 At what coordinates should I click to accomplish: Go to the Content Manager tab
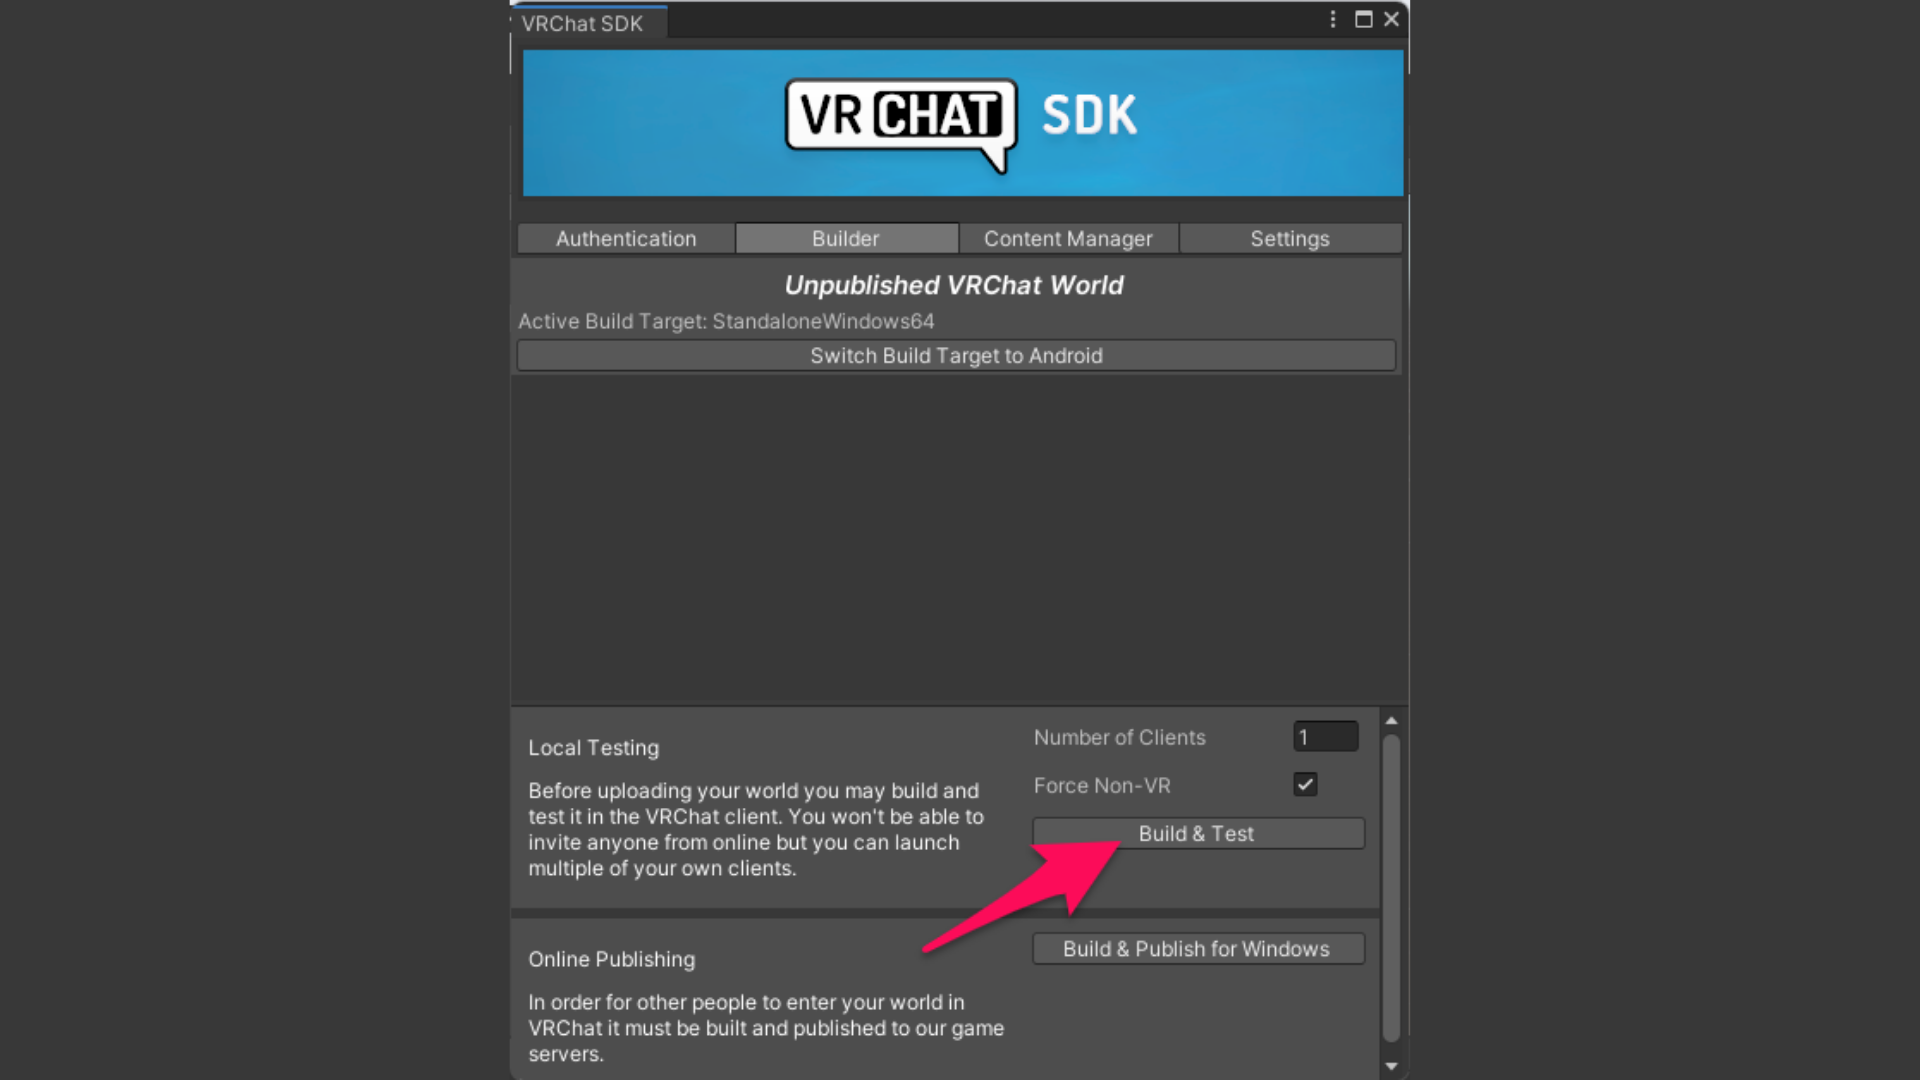coord(1068,239)
